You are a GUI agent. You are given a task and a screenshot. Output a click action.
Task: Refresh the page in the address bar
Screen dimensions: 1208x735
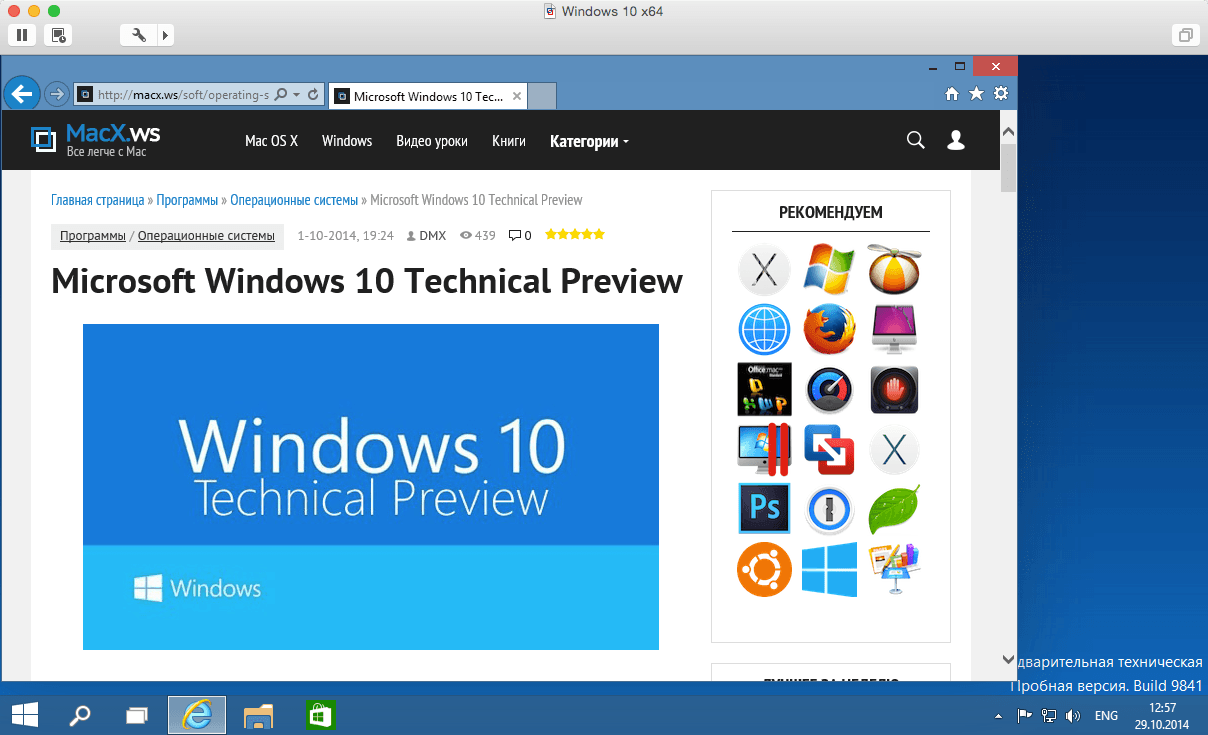313,95
